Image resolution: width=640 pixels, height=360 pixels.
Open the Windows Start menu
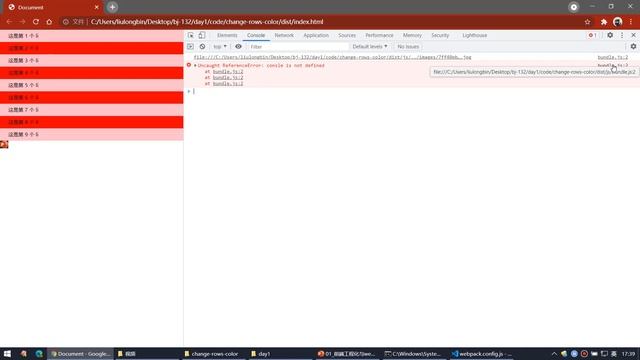(x=7, y=353)
